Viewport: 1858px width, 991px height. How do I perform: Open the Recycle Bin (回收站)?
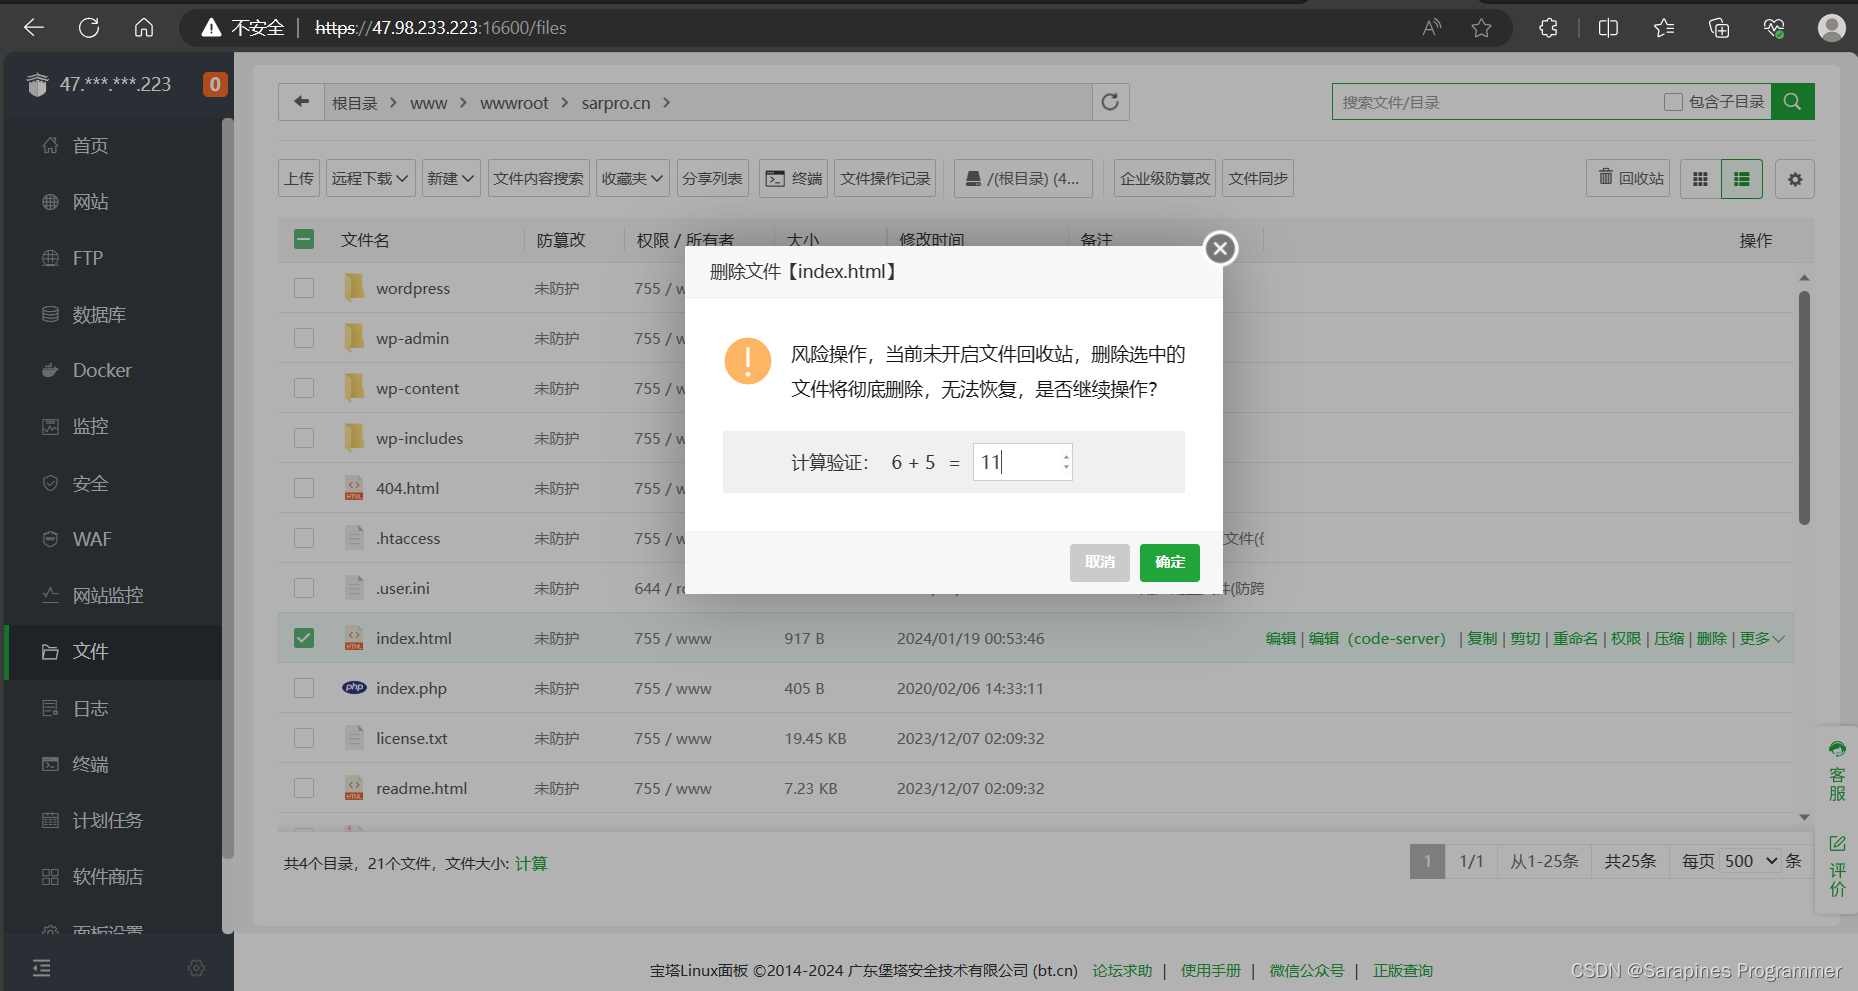pos(1629,178)
